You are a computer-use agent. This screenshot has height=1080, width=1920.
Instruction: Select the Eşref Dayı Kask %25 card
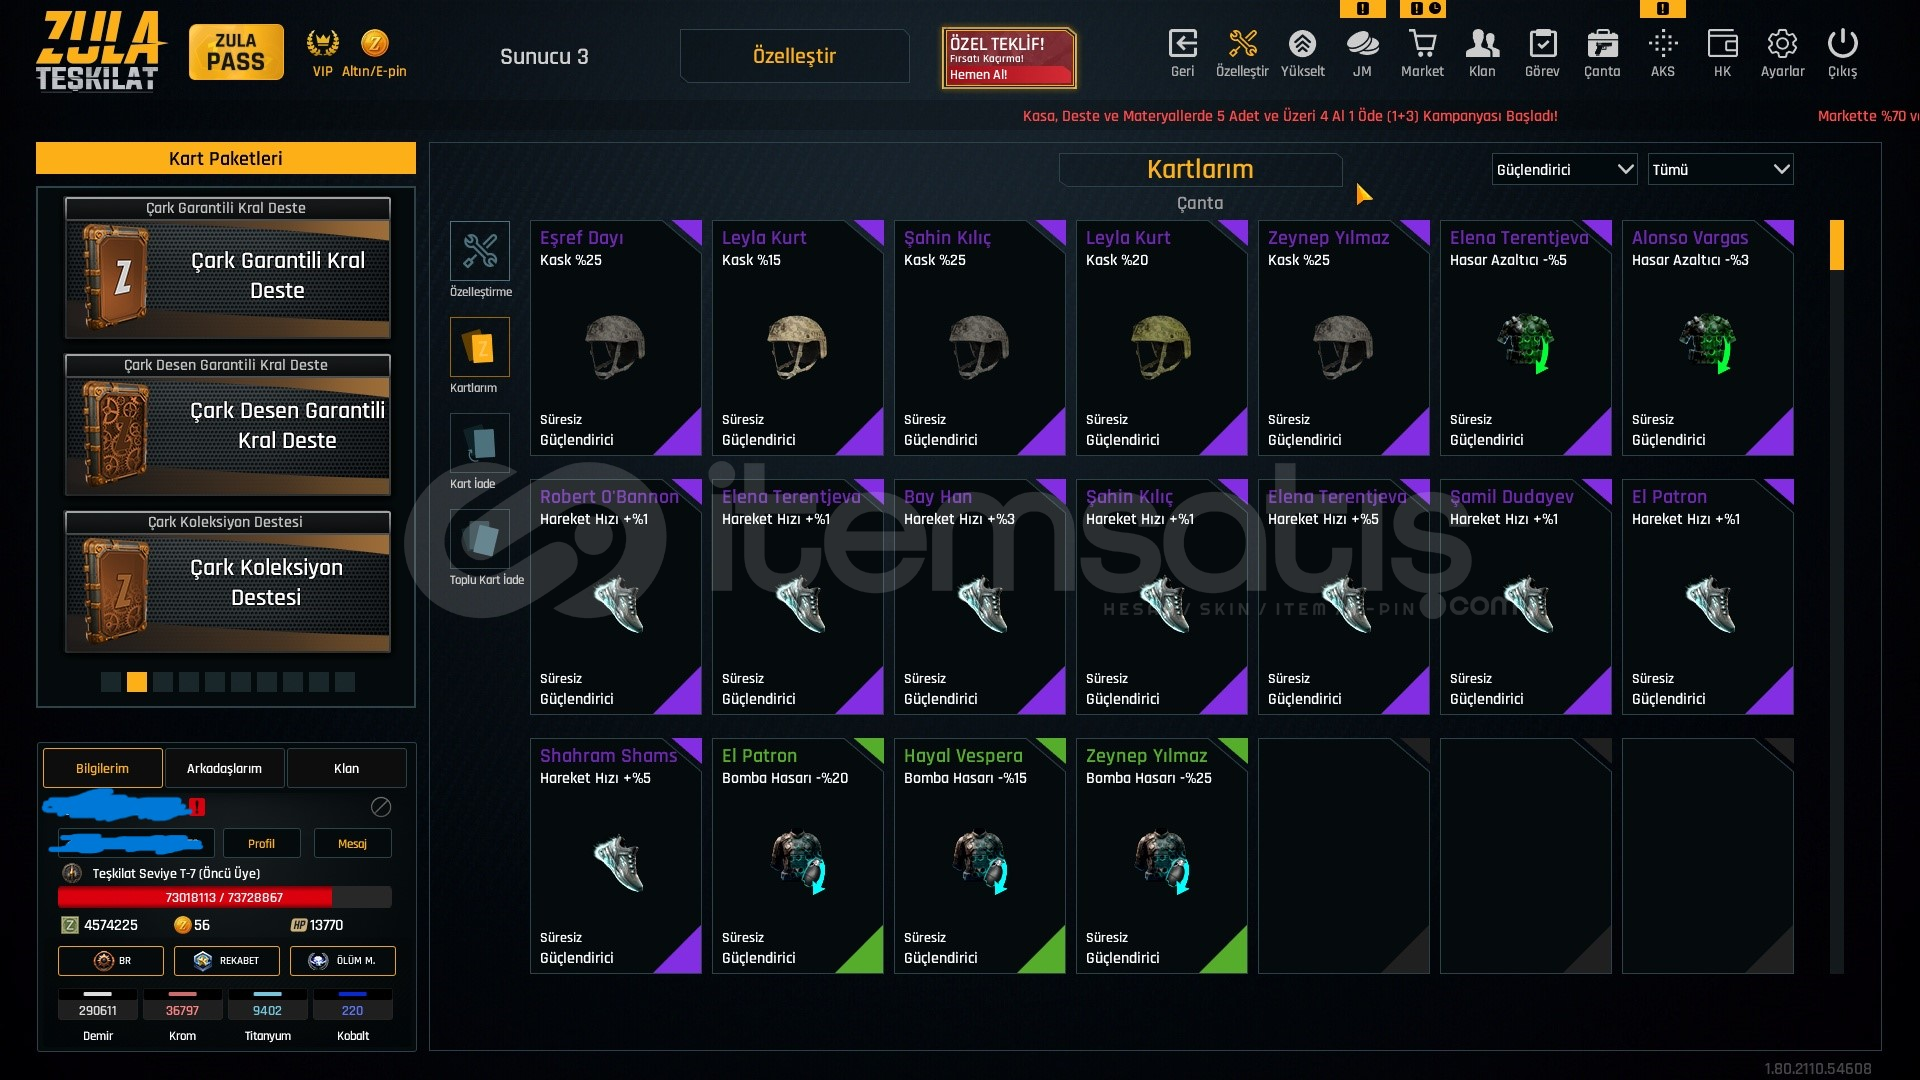click(x=615, y=338)
